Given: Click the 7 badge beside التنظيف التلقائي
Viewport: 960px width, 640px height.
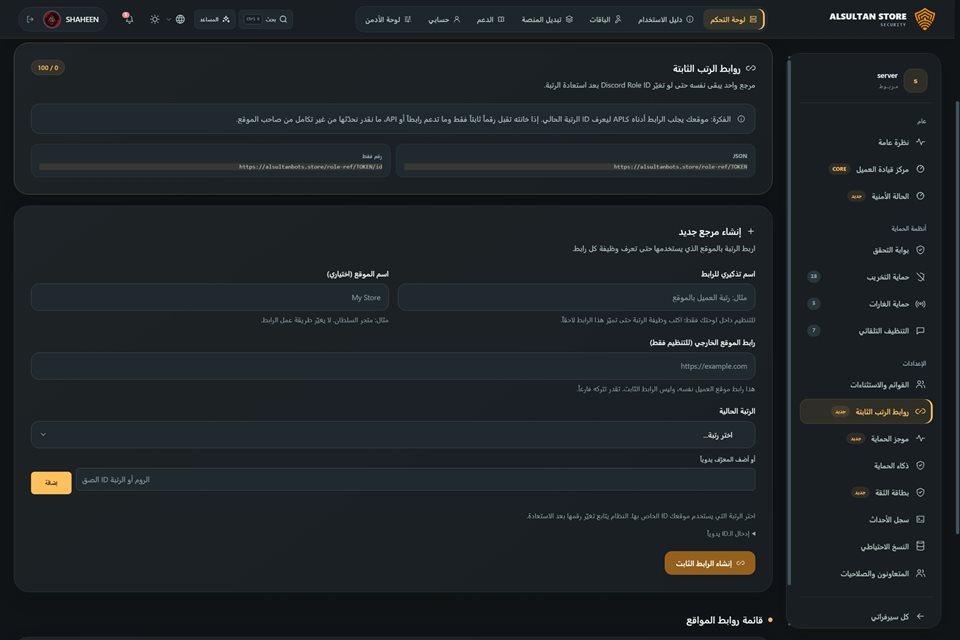Looking at the screenshot, I should [814, 331].
